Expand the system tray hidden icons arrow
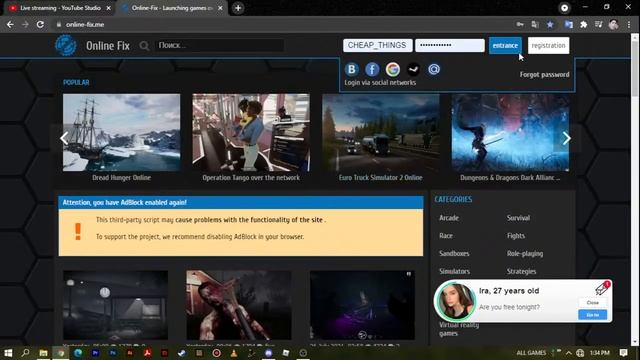The height and width of the screenshot is (360, 640). click(568, 353)
